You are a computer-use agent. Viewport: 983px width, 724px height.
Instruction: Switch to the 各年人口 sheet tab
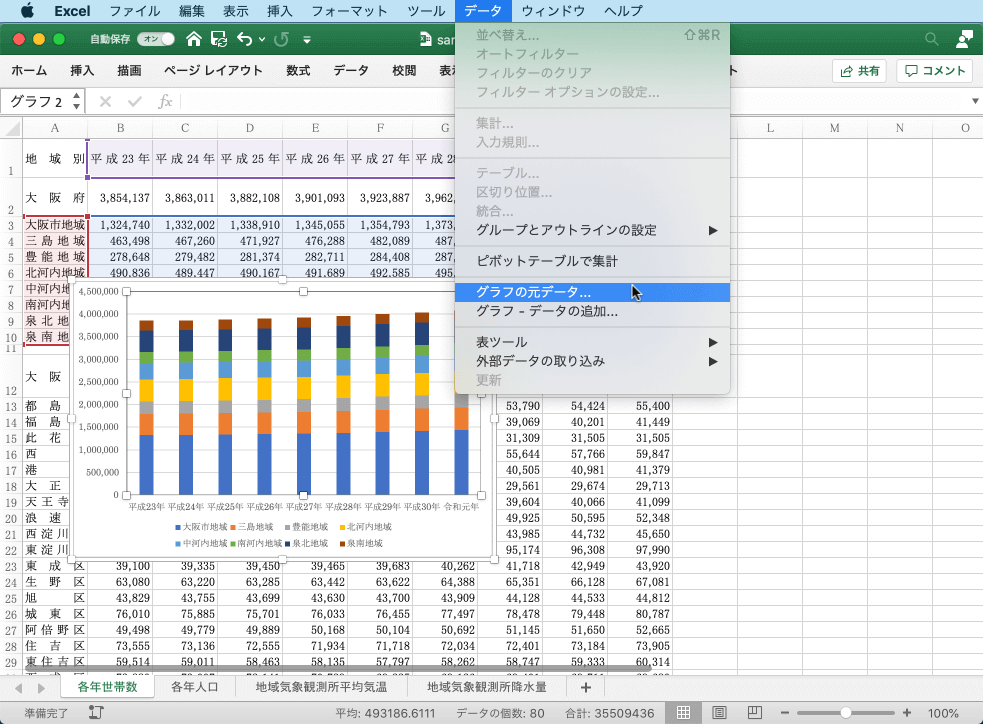pyautogui.click(x=195, y=687)
